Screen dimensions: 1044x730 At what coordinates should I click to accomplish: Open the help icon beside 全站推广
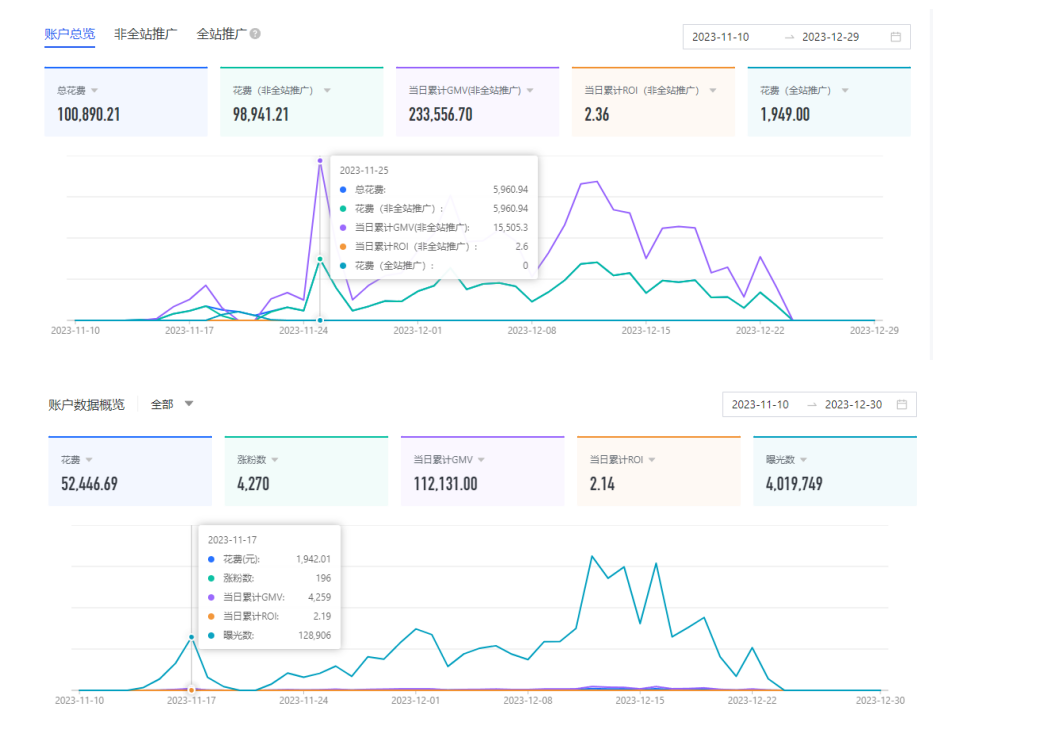(x=255, y=34)
